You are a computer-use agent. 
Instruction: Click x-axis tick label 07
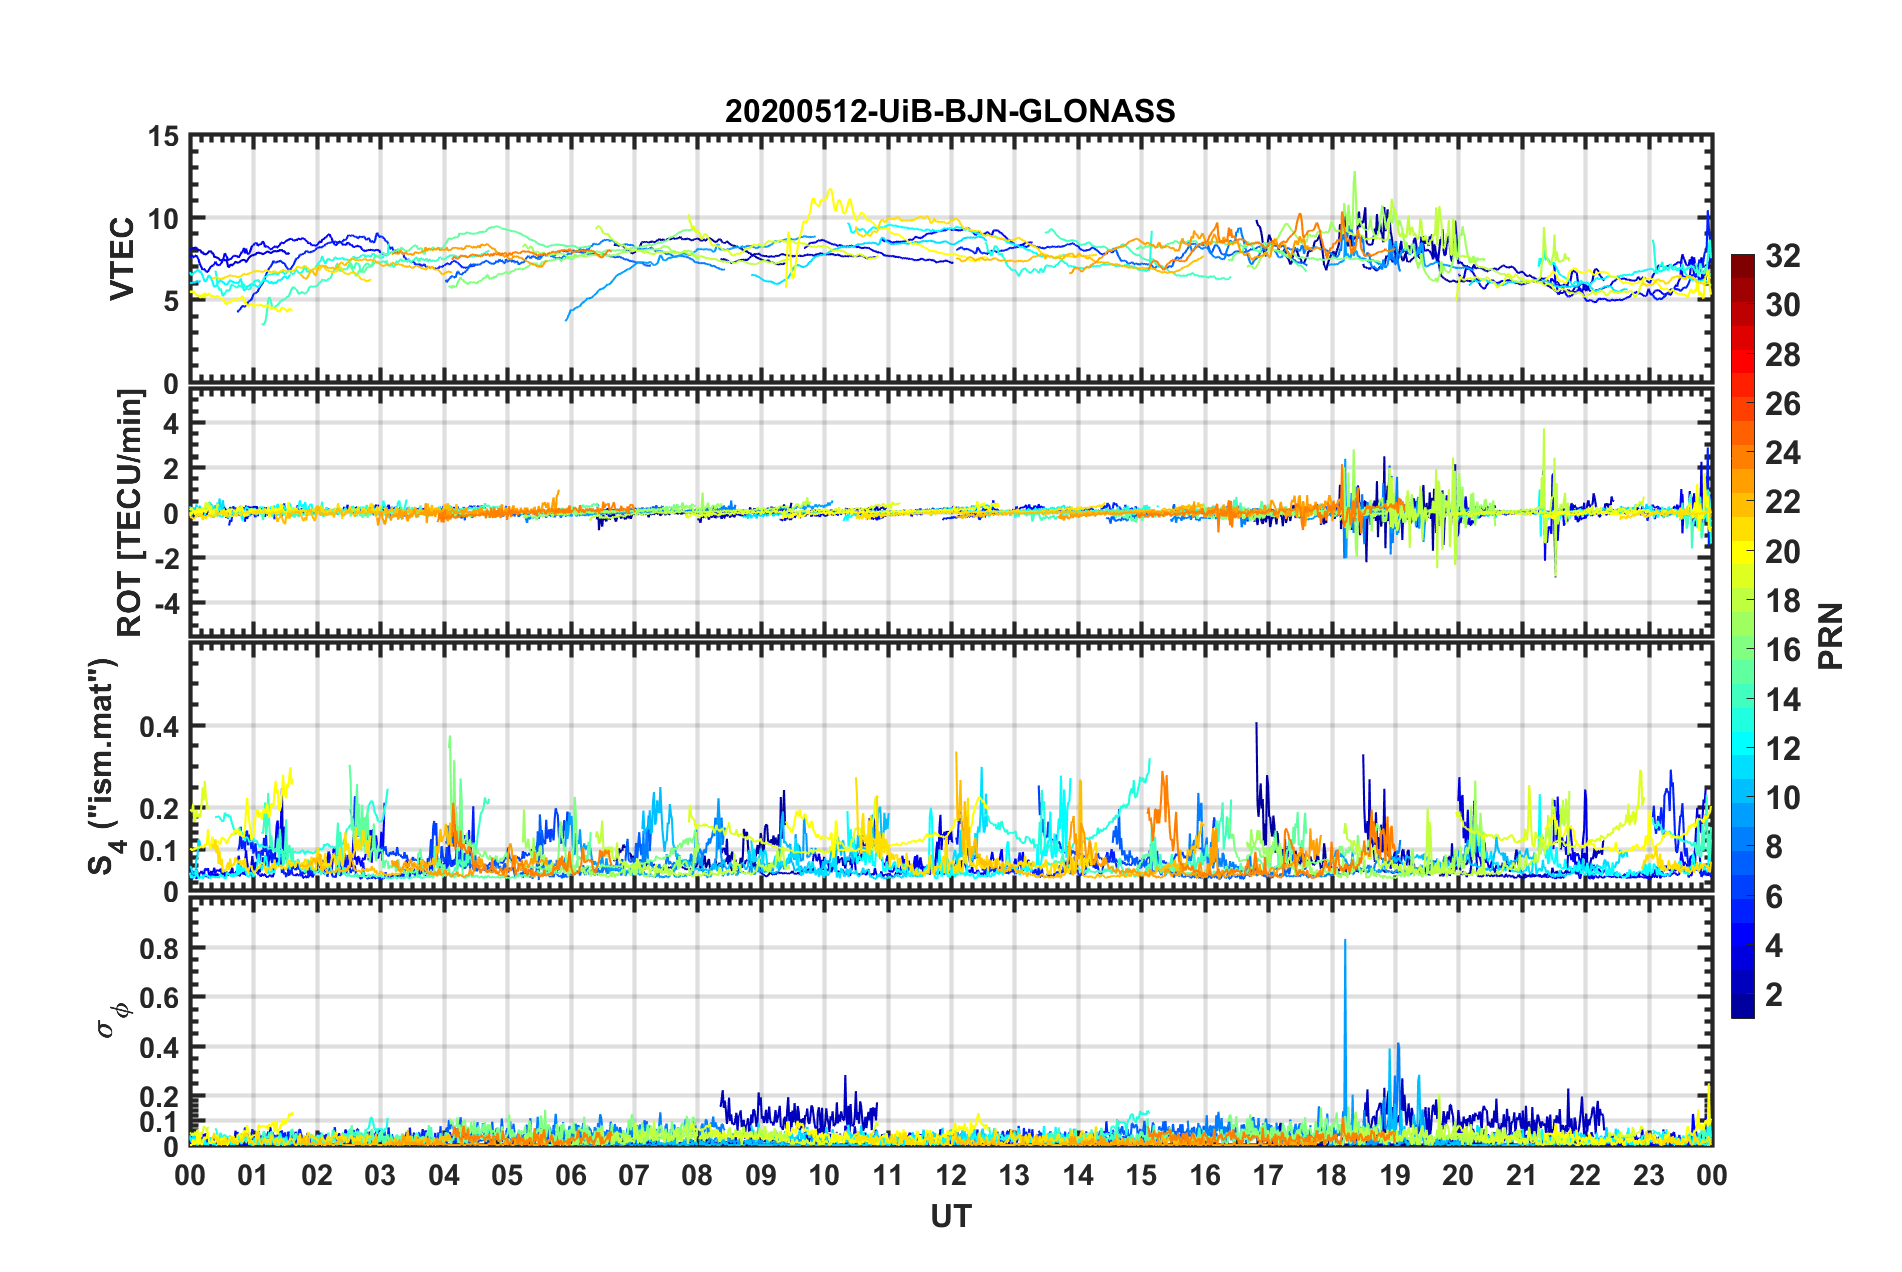[634, 1175]
